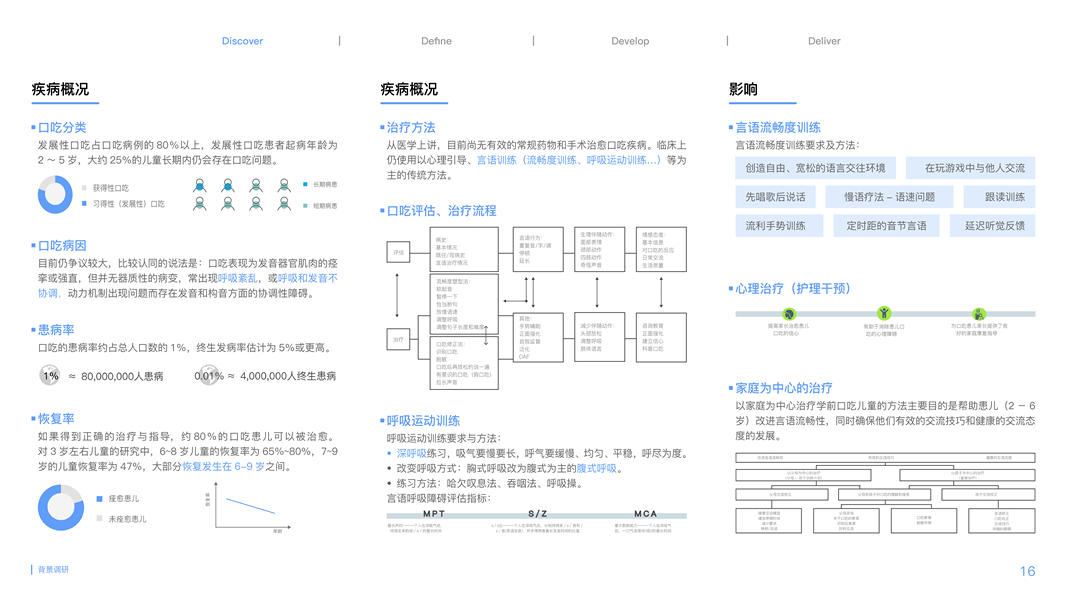The width and height of the screenshot is (1067, 600).
Task: Click the blue 腹式呼吸 text
Action: 597,468
